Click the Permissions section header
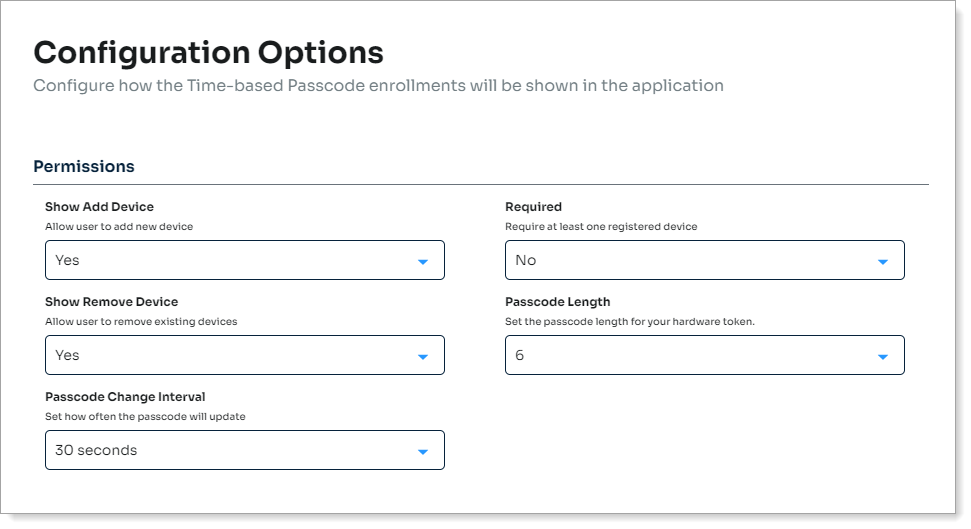This screenshot has height=529, width=971. (x=84, y=166)
